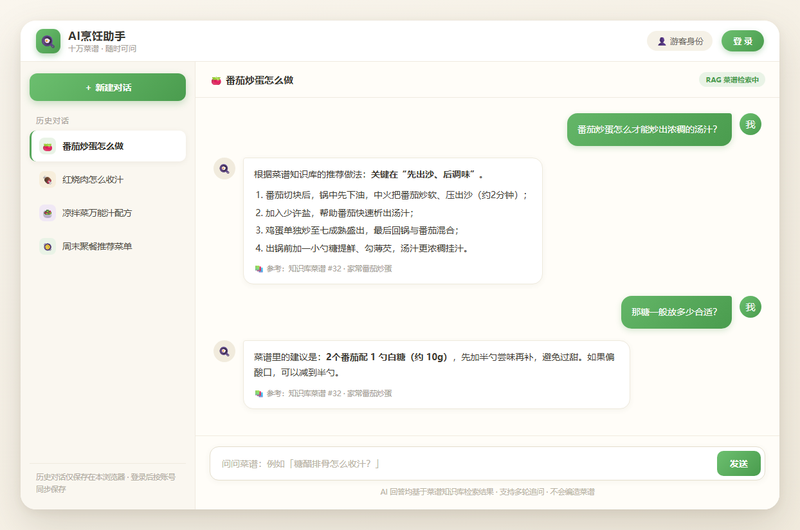This screenshot has height=530, width=800.
Task: Click the tomato icon beside 番茄炒蛋怎么做 history item
Action: tap(47, 146)
